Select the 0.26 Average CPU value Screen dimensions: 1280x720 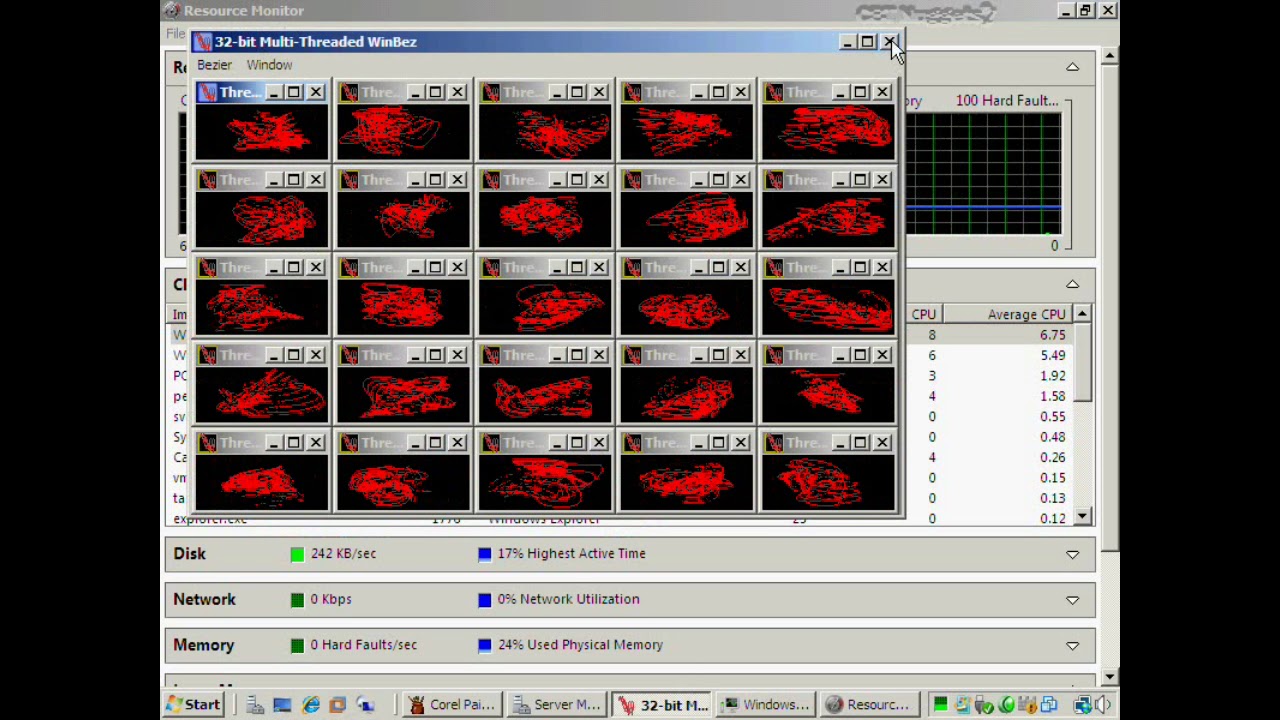point(1052,457)
